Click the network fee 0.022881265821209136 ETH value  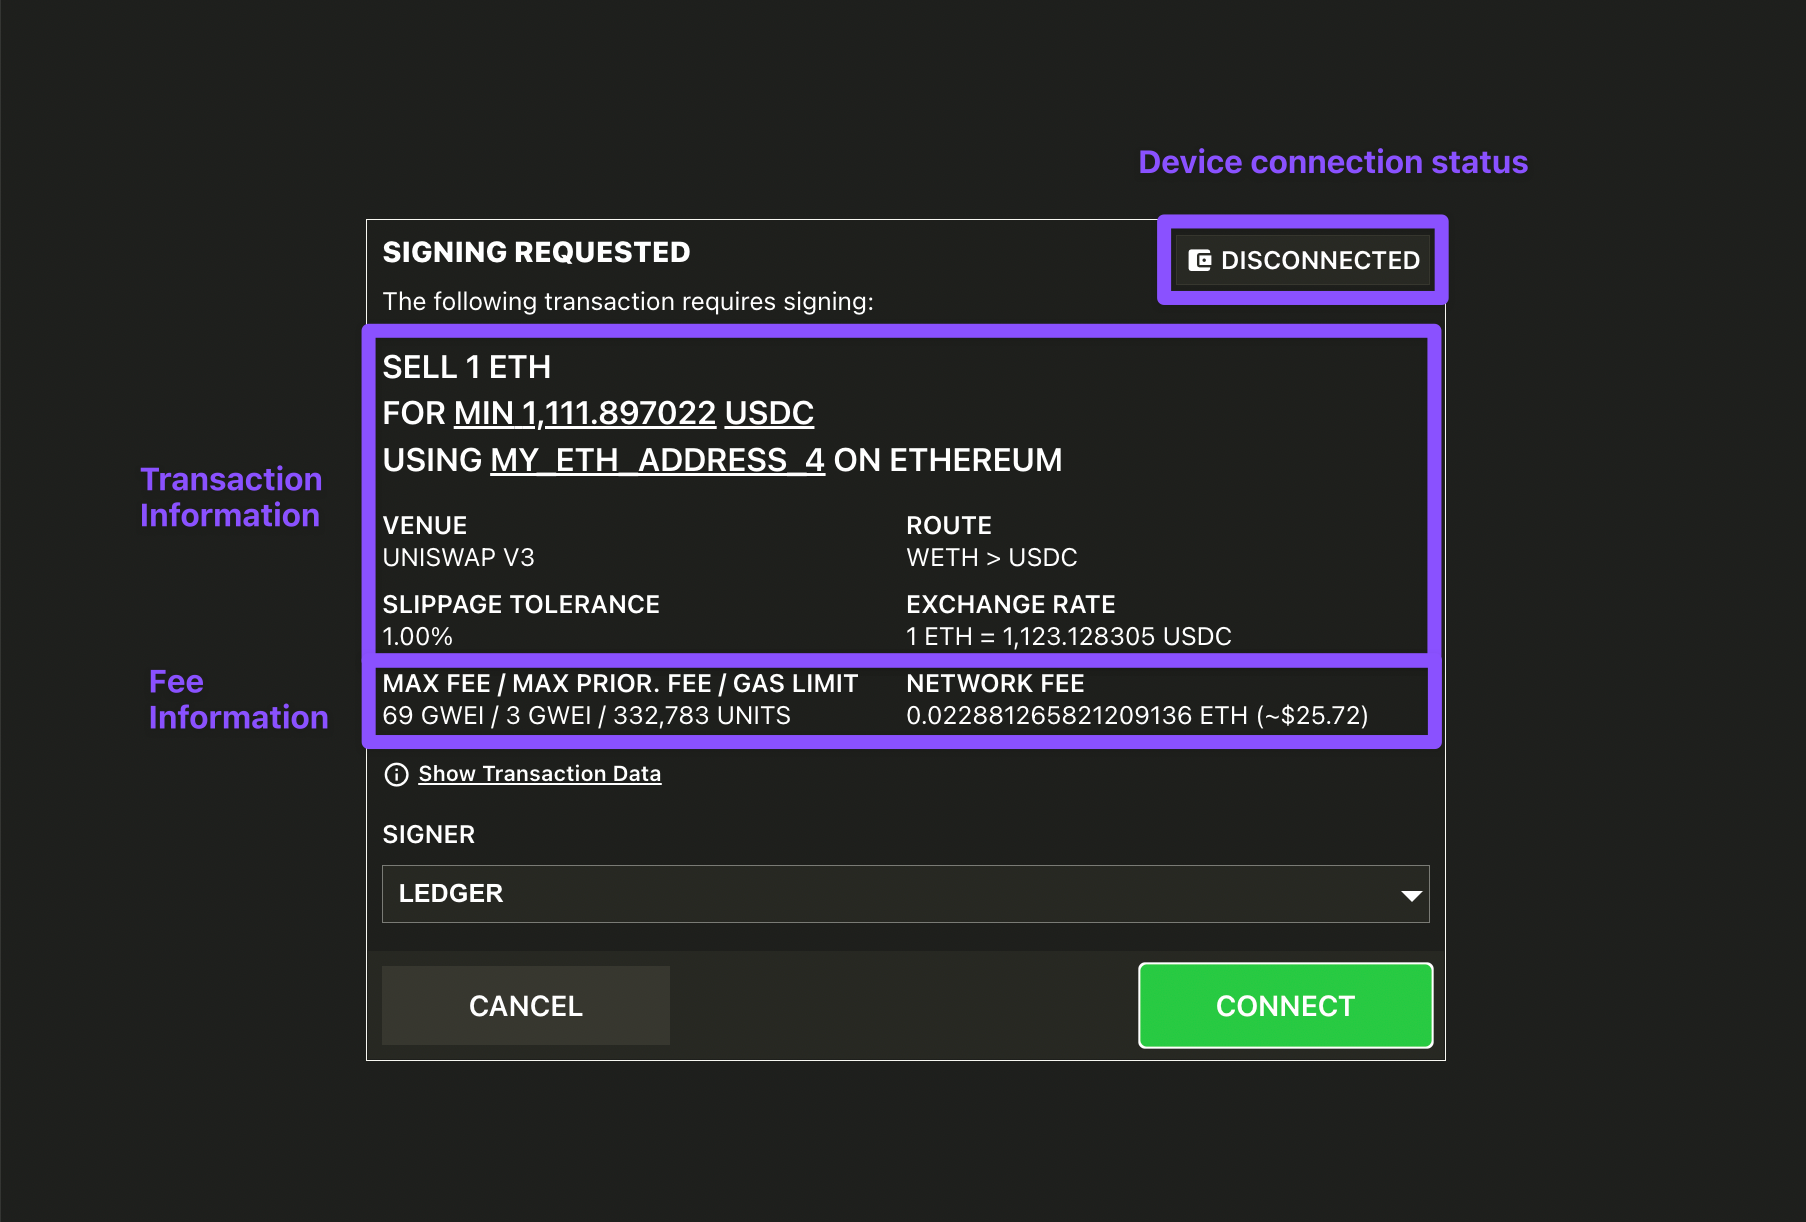coord(1137,715)
